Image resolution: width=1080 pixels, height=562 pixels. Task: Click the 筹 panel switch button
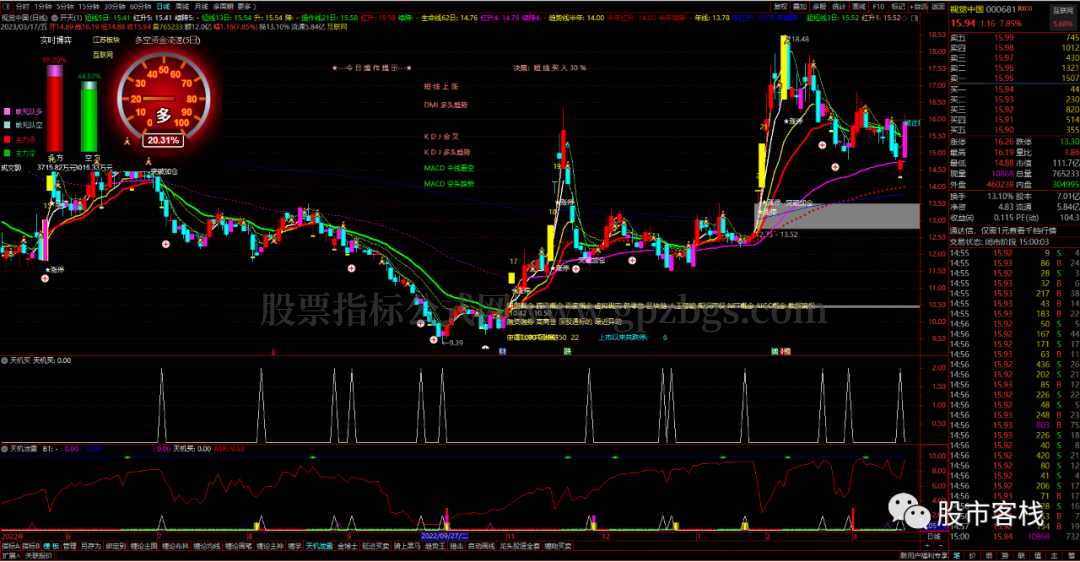pyautogui.click(x=1071, y=555)
